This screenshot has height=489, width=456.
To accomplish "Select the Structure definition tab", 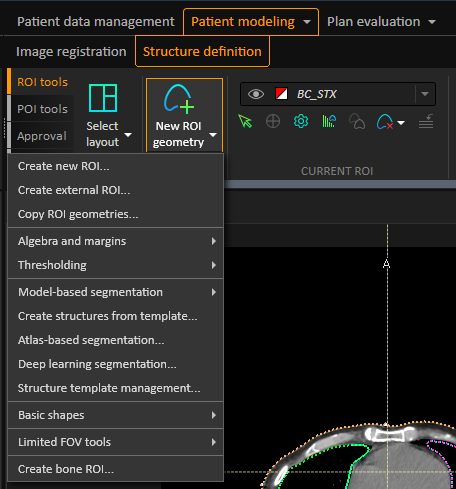I will (202, 52).
